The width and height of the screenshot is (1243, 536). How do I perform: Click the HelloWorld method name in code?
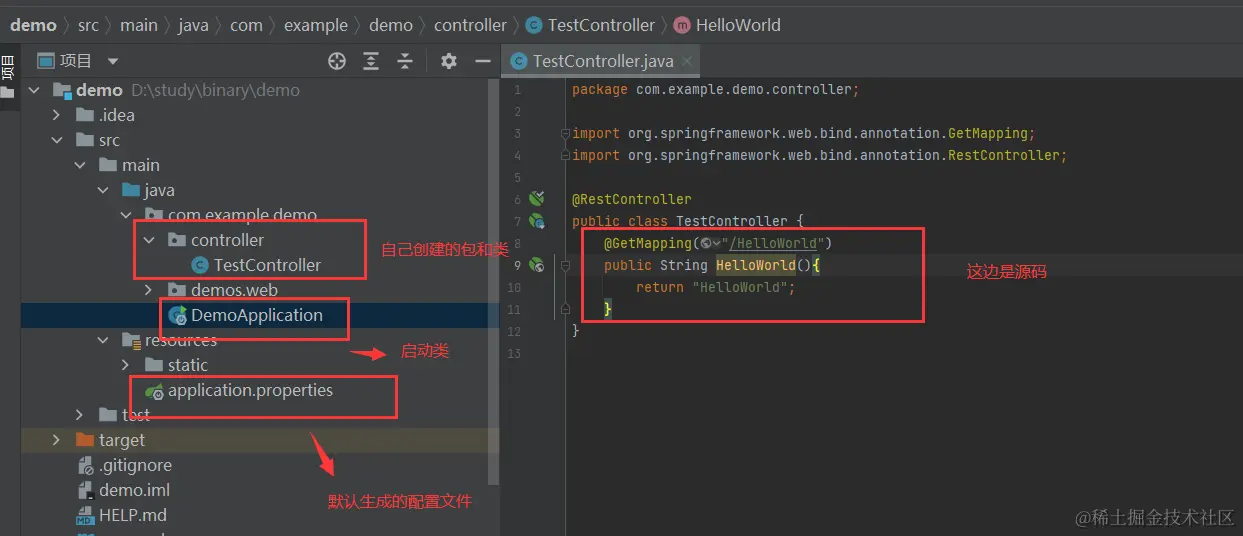coord(756,265)
